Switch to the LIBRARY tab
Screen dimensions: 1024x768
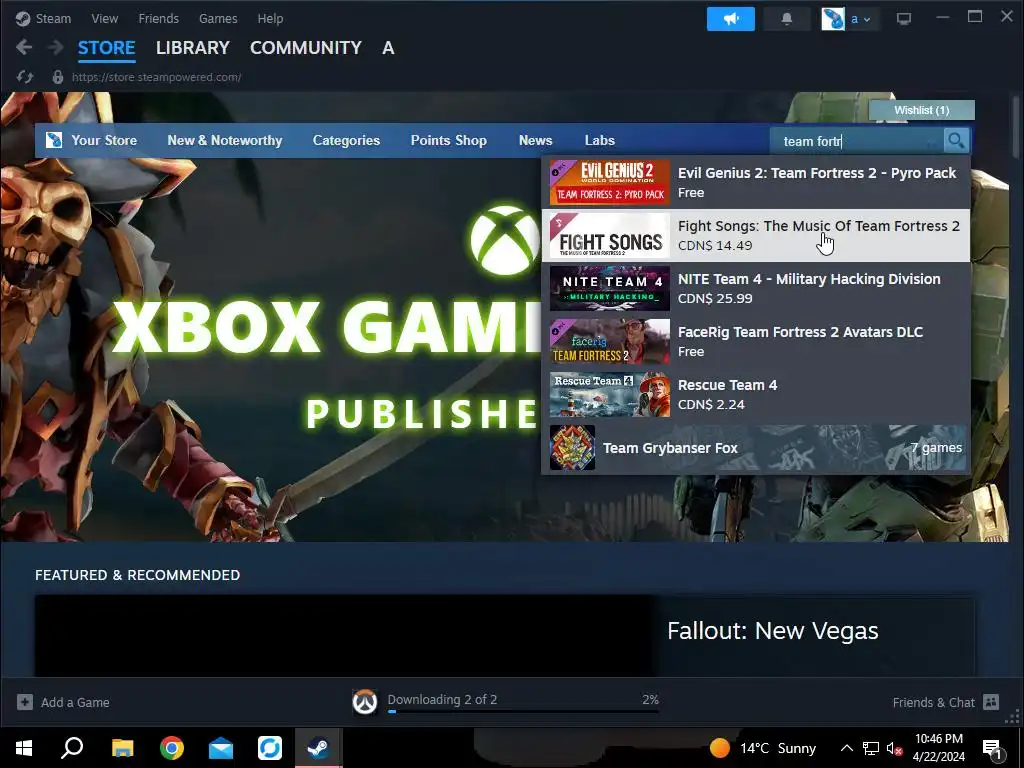coord(193,48)
